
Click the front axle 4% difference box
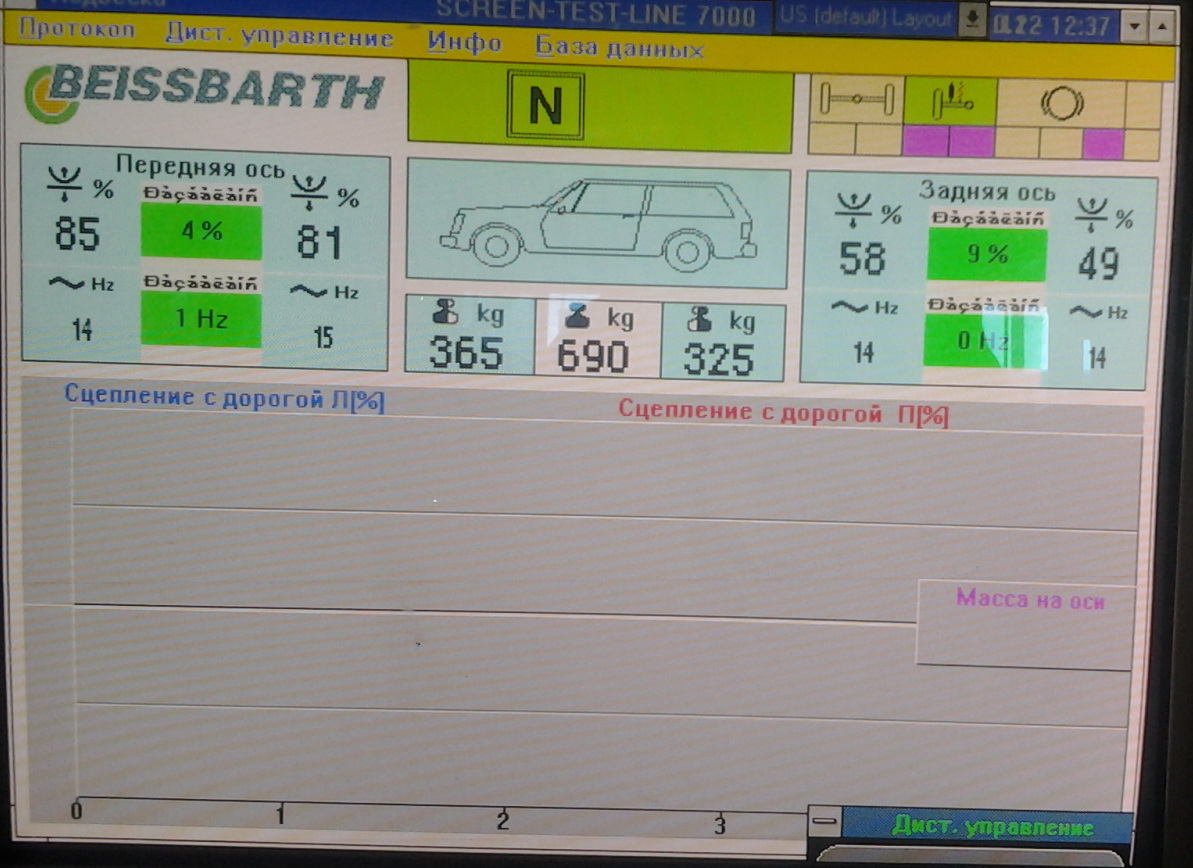pos(201,232)
